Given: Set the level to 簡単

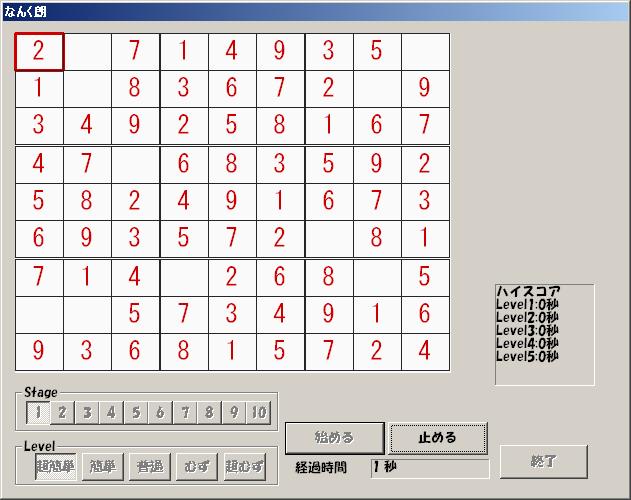Looking at the screenshot, I should (x=103, y=467).
